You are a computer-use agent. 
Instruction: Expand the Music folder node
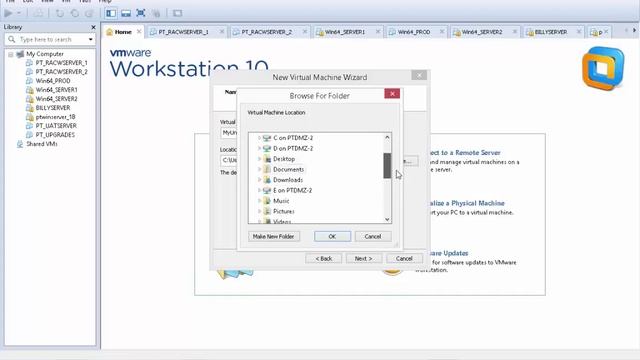point(259,201)
